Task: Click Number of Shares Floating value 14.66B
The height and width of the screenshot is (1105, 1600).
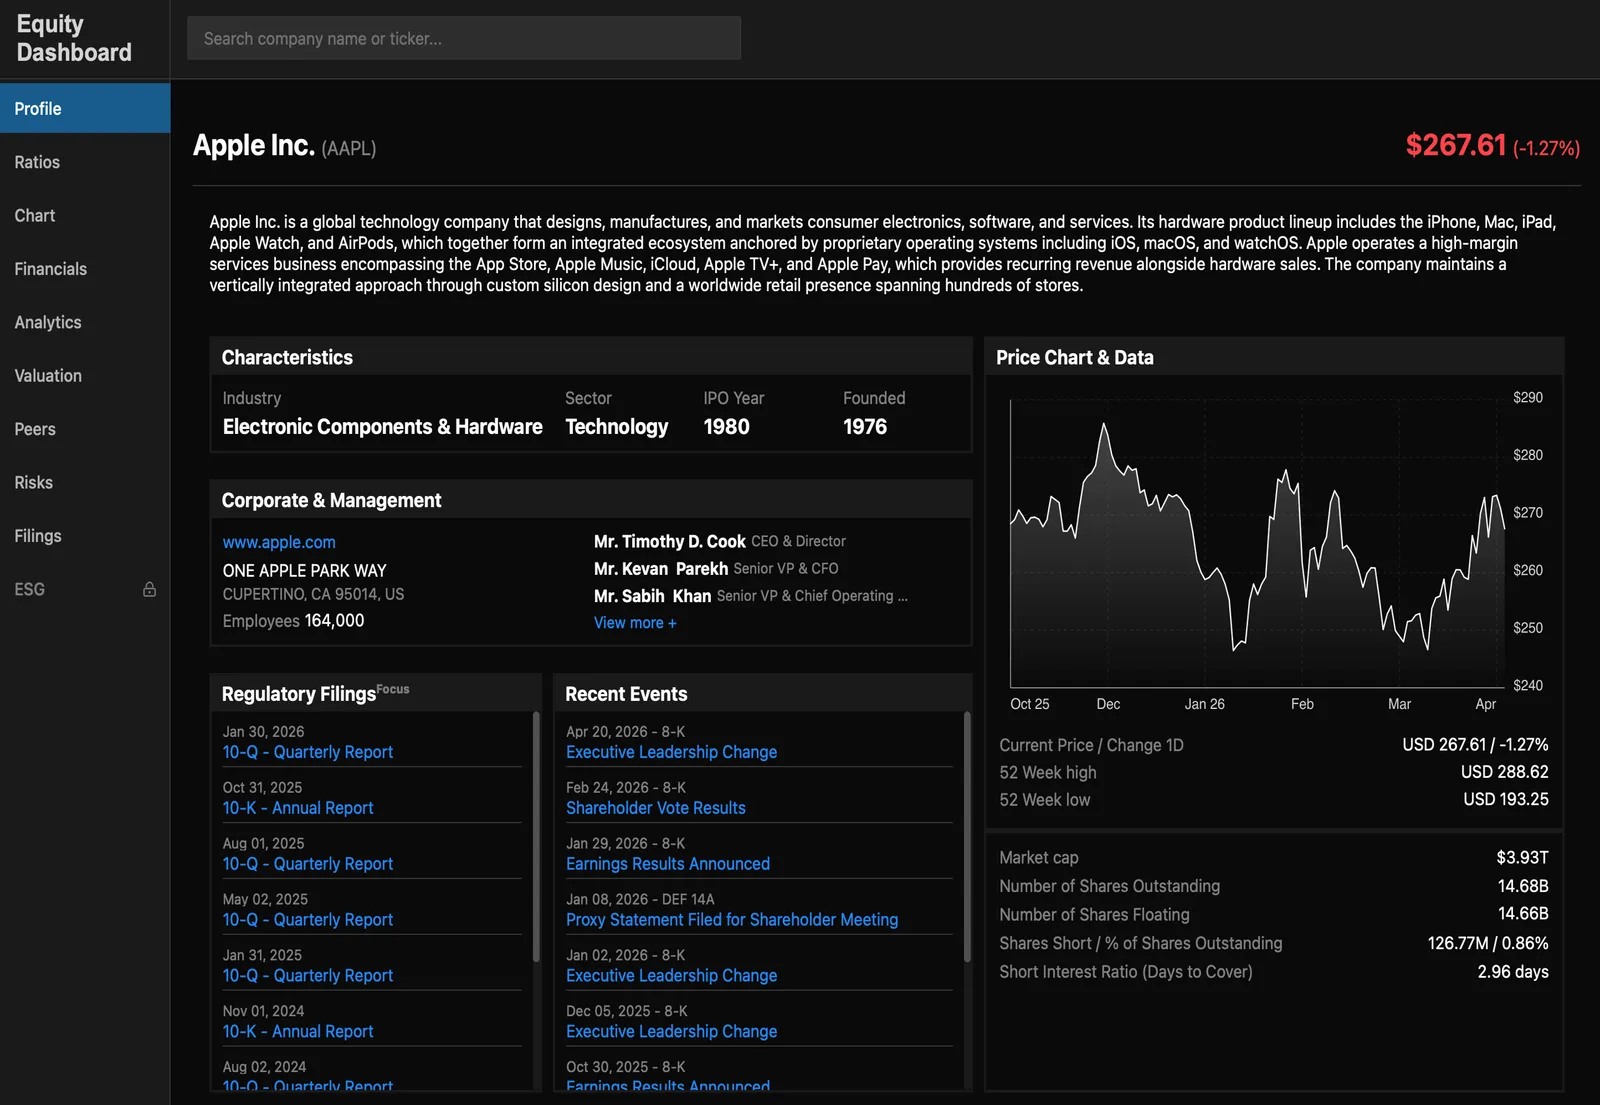Action: [1523, 914]
